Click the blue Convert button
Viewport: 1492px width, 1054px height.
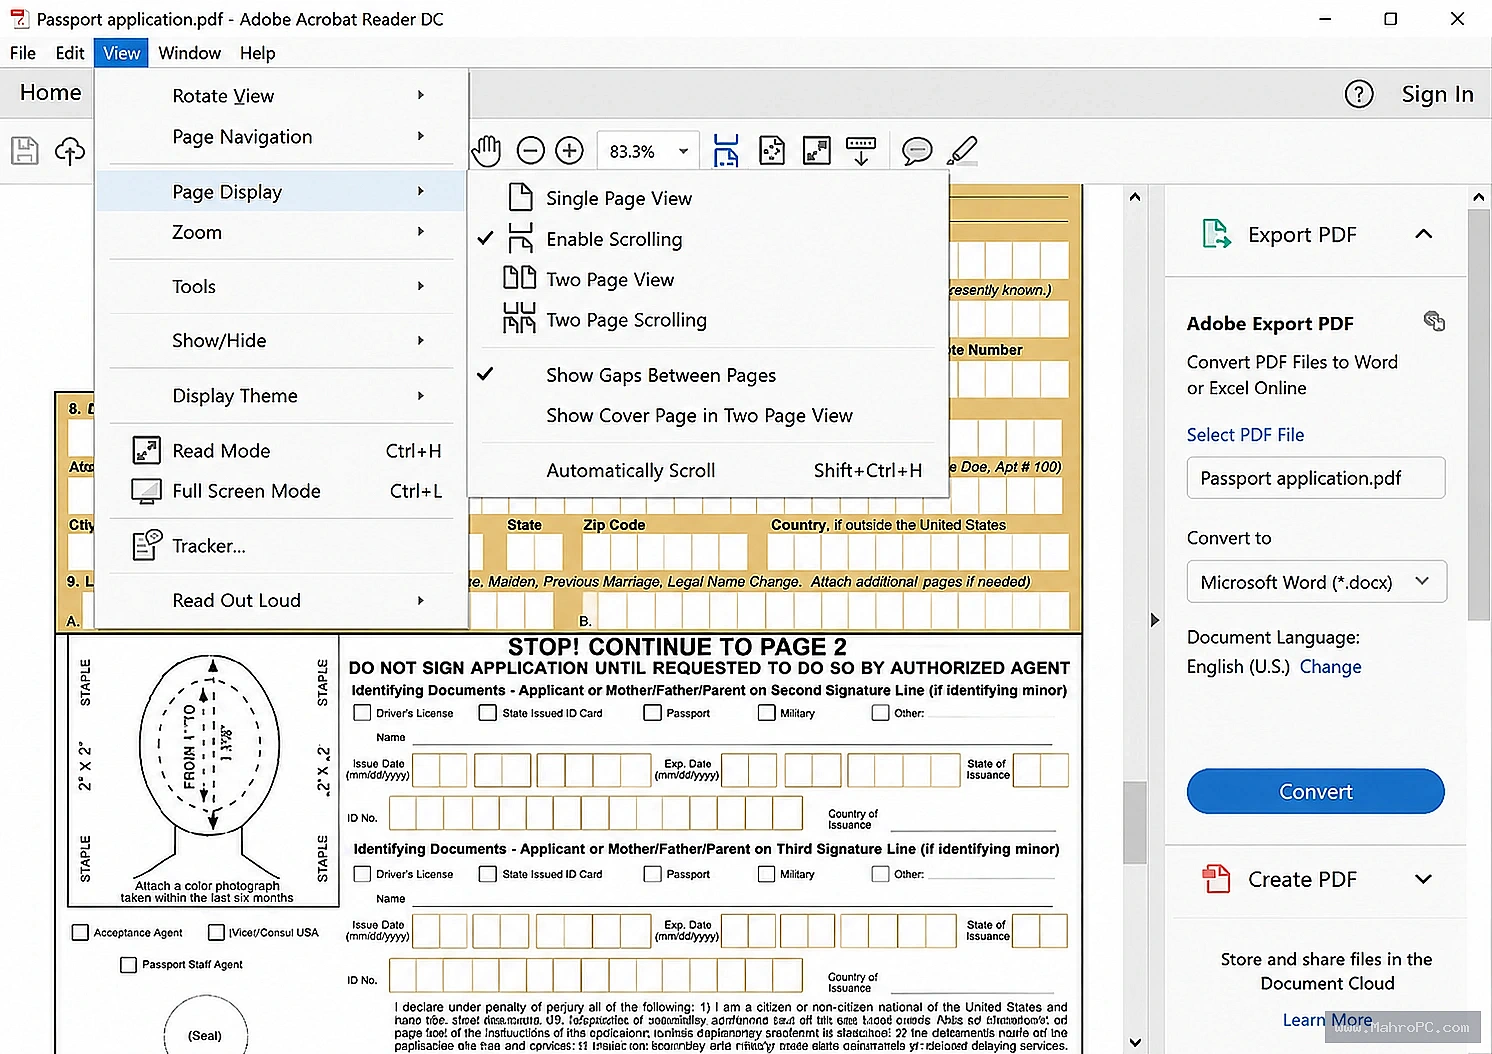click(1316, 791)
